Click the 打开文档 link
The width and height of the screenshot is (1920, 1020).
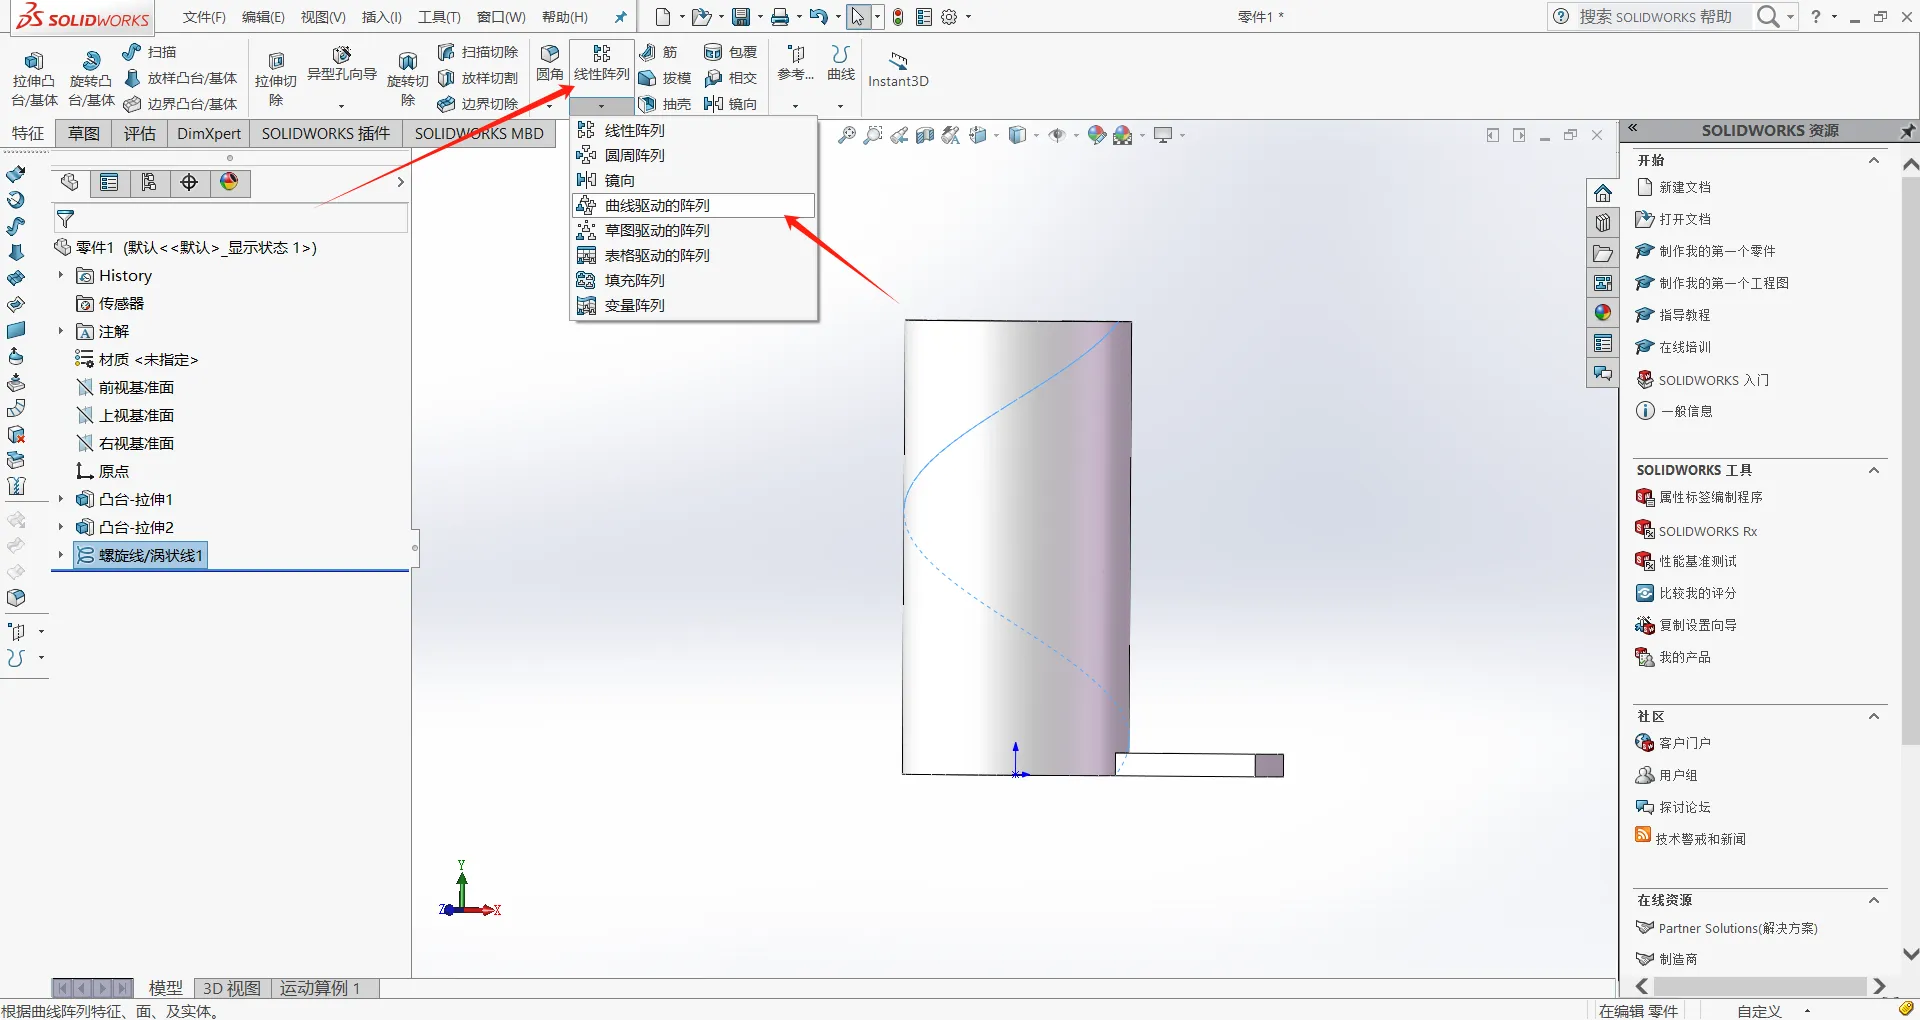1685,219
